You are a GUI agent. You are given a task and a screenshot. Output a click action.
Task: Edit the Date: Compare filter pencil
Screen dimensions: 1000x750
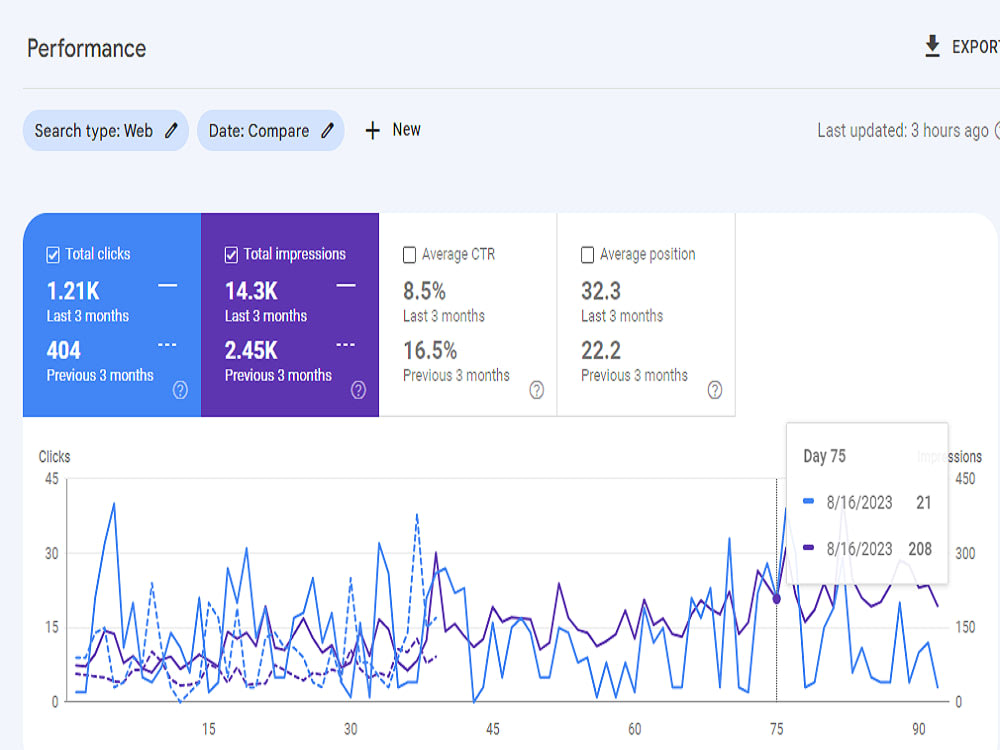[327, 131]
